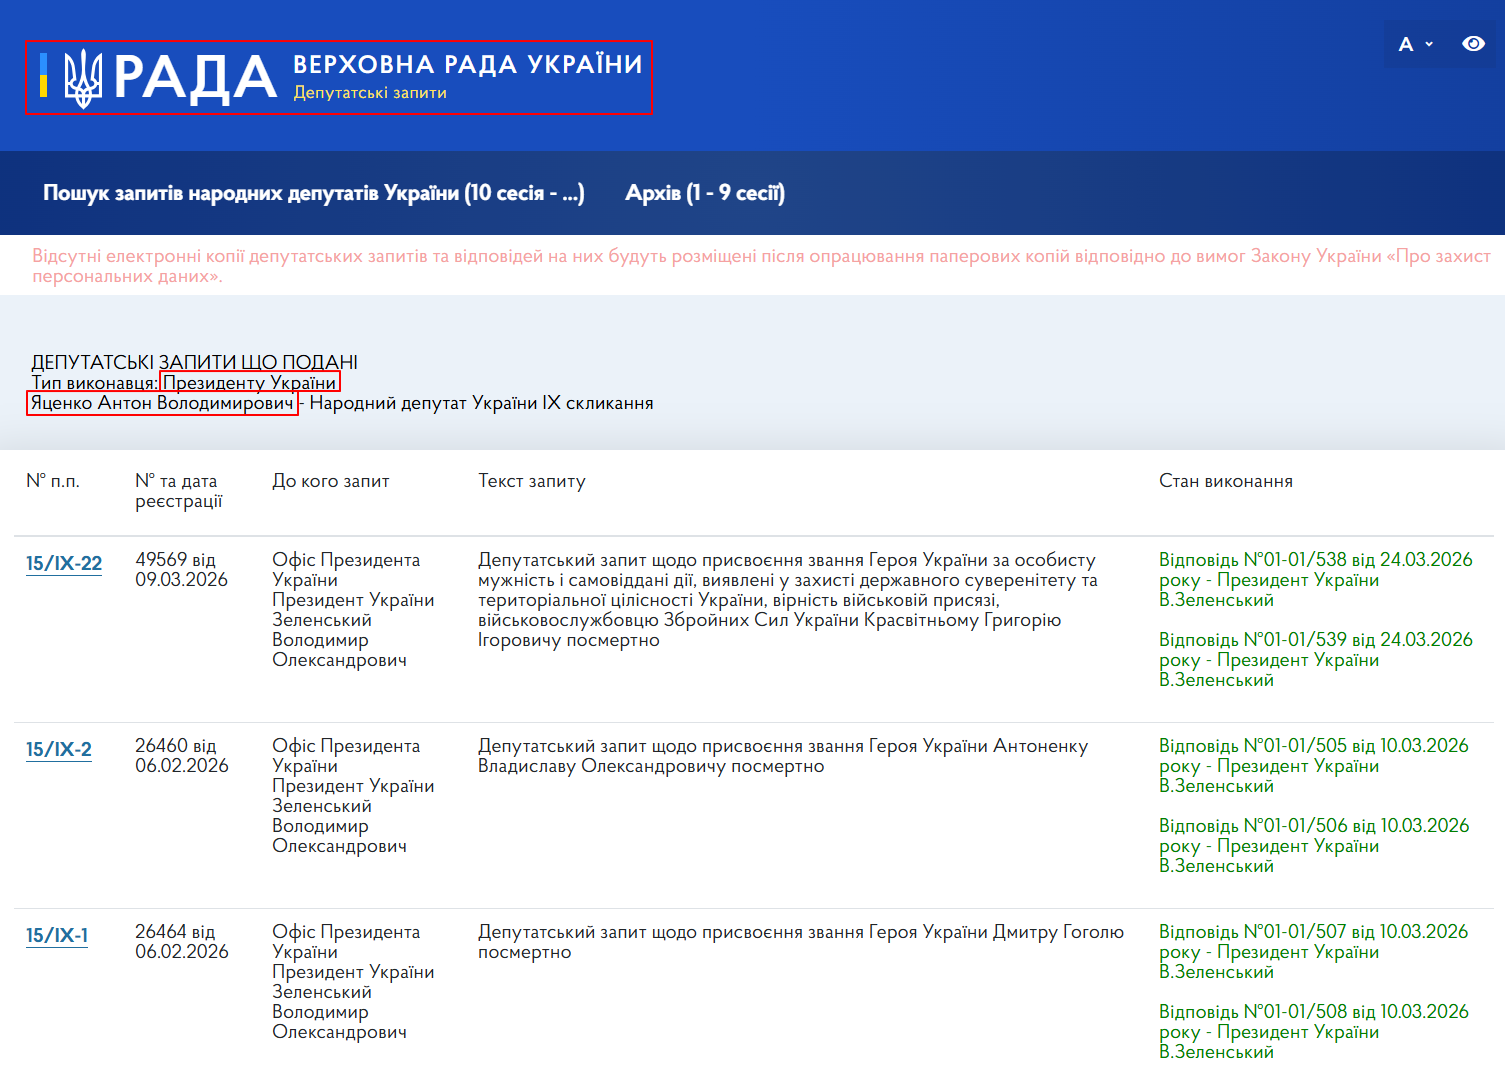Open the font size 'A' dropdown
The image size is (1505, 1091).
pos(1415,44)
